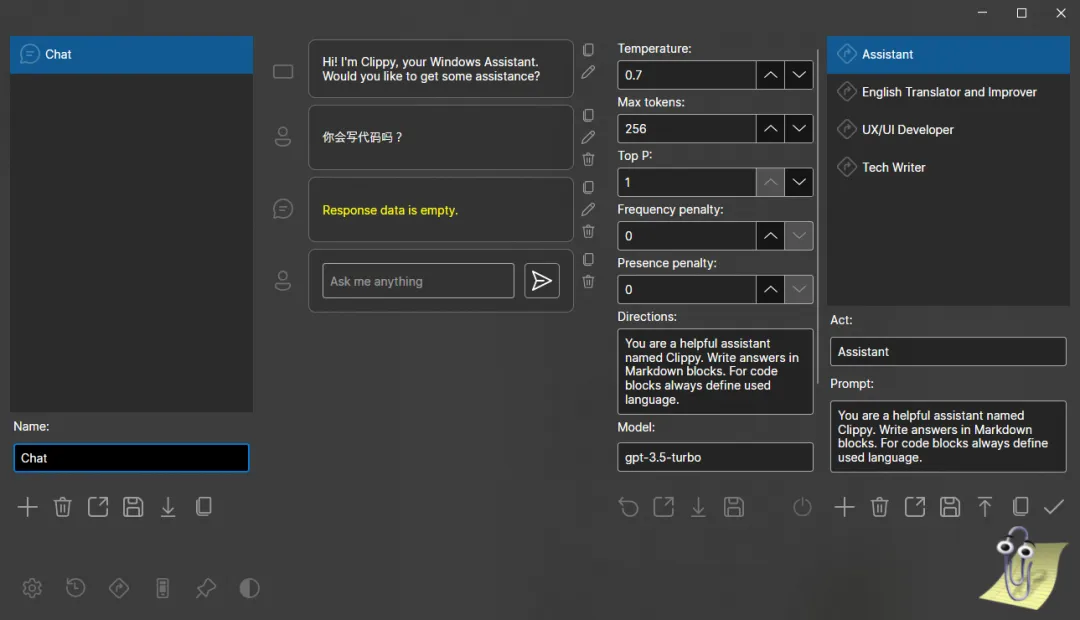
Task: Click the 'Ask me anything' input box
Action: coord(418,281)
